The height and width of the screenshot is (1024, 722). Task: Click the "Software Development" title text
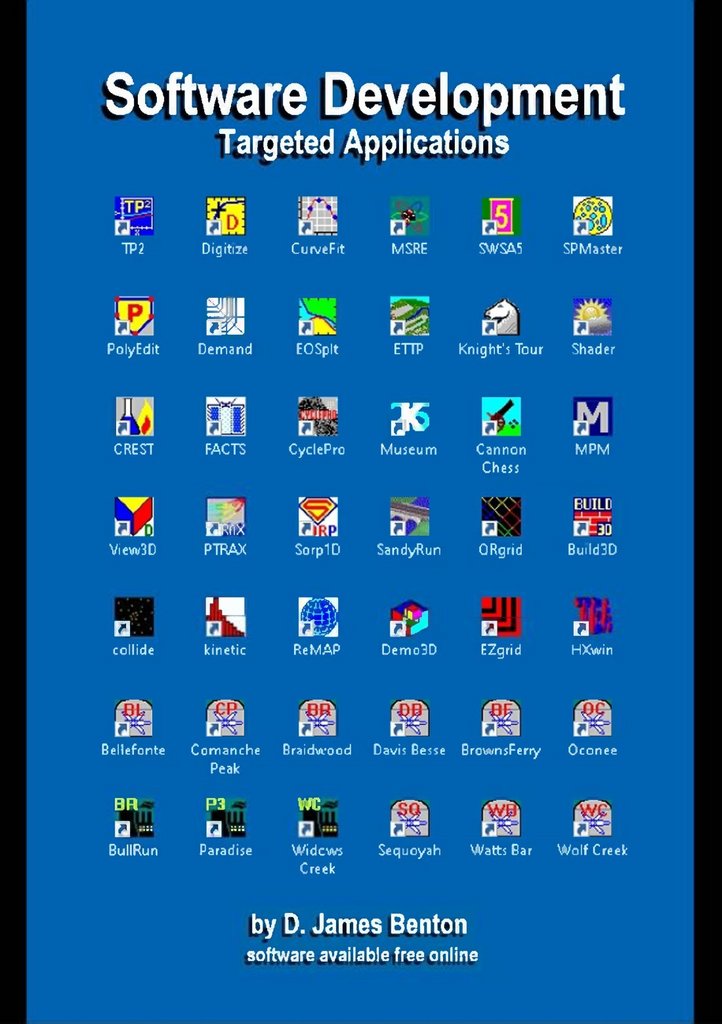tap(364, 97)
